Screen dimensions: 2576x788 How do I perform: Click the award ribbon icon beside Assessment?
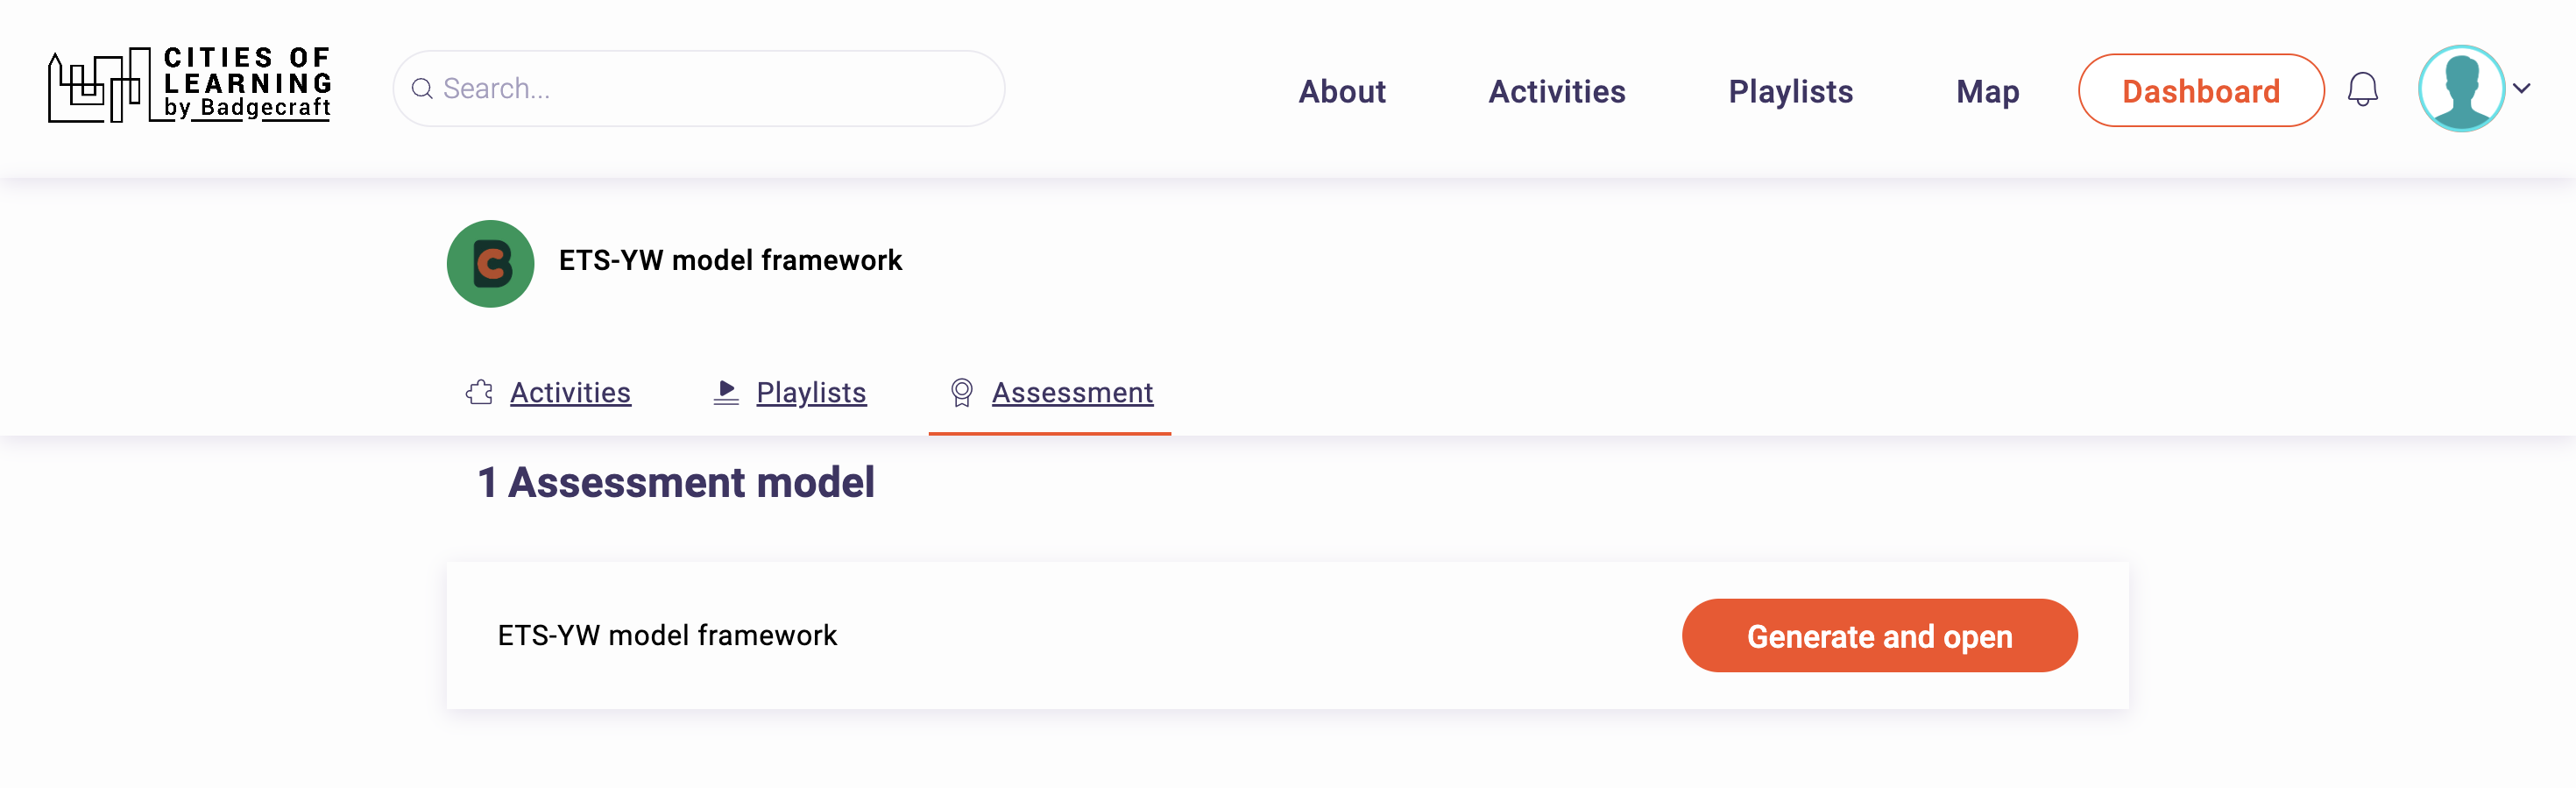tap(961, 392)
